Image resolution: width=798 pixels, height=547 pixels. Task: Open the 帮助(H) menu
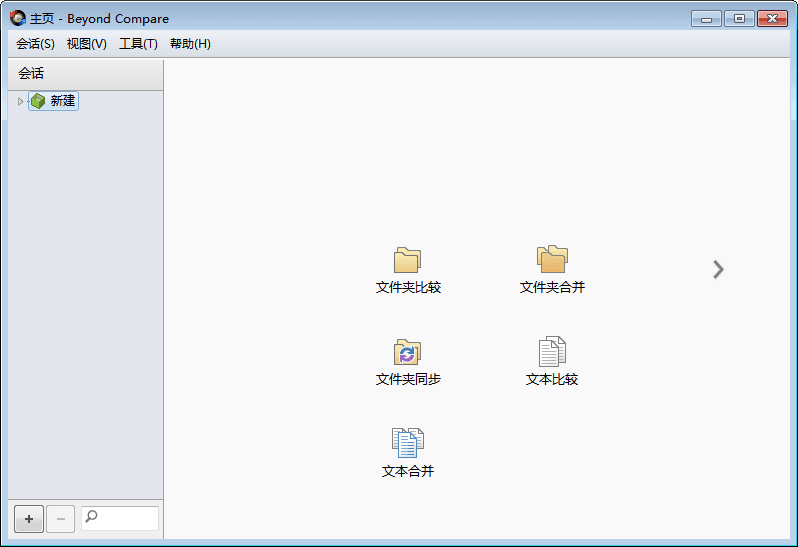[190, 44]
